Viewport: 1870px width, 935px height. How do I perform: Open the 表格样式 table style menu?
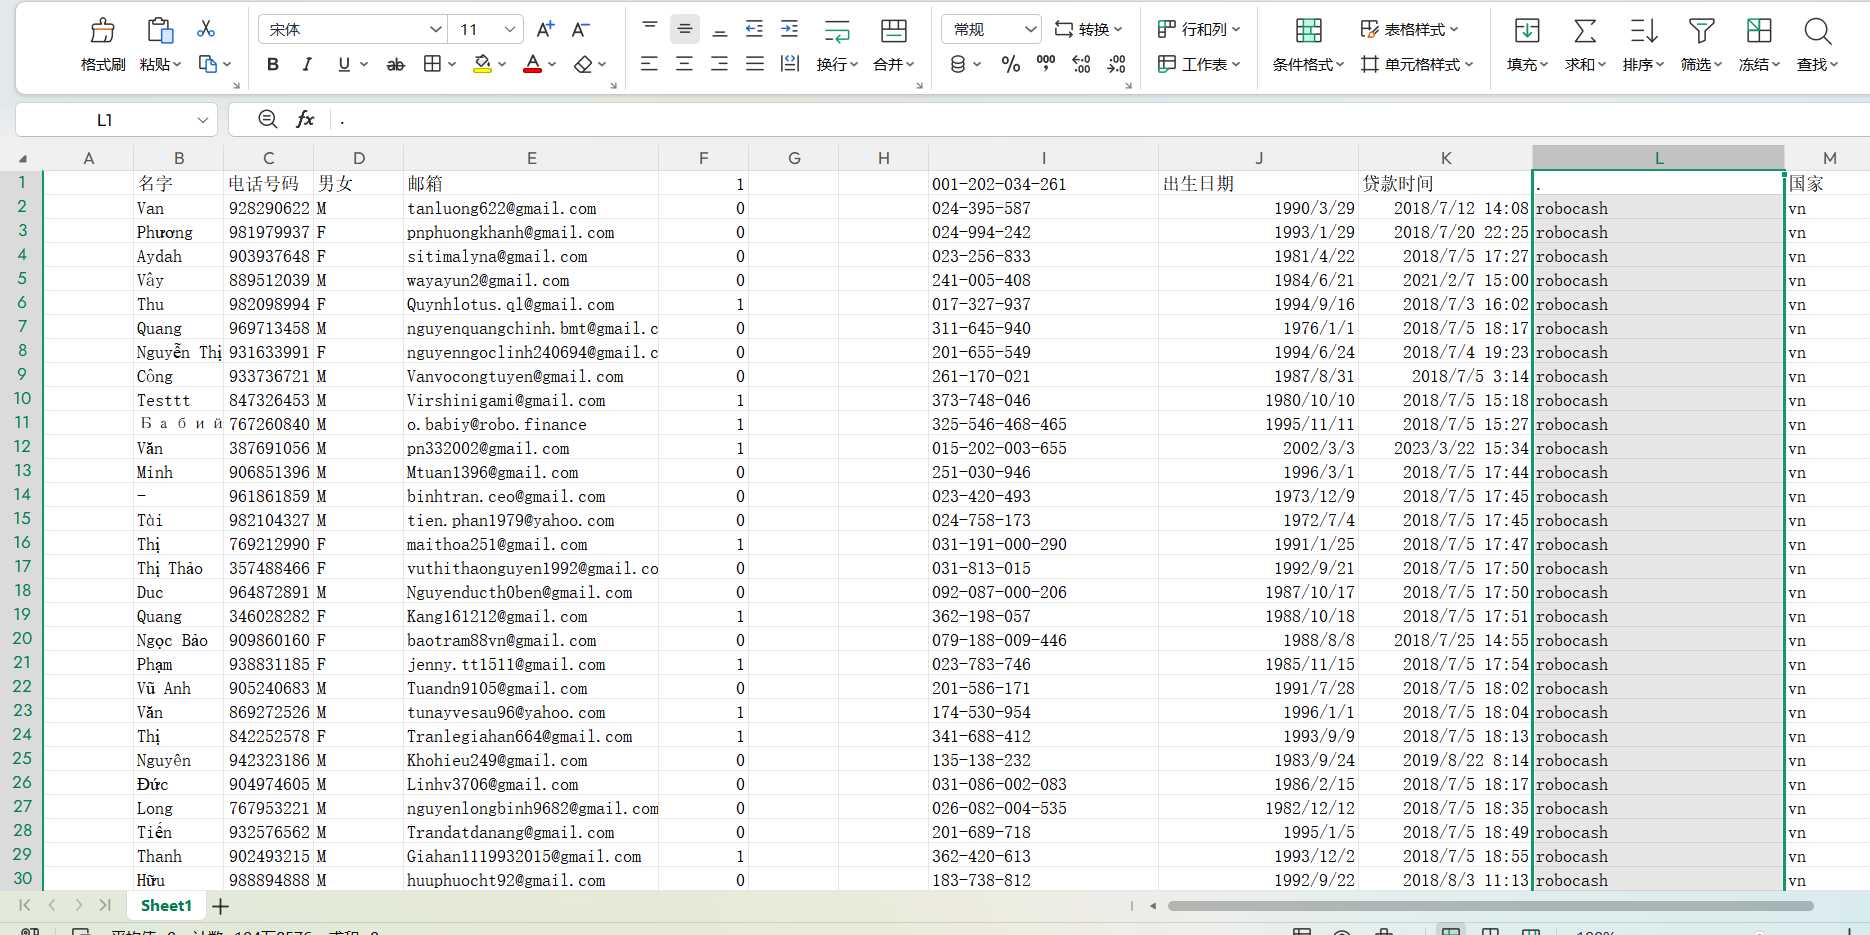pyautogui.click(x=1410, y=30)
